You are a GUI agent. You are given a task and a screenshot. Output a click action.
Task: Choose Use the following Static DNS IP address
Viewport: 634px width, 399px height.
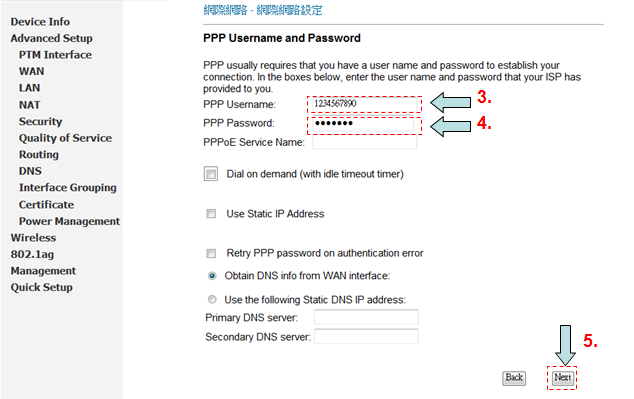pos(212,300)
